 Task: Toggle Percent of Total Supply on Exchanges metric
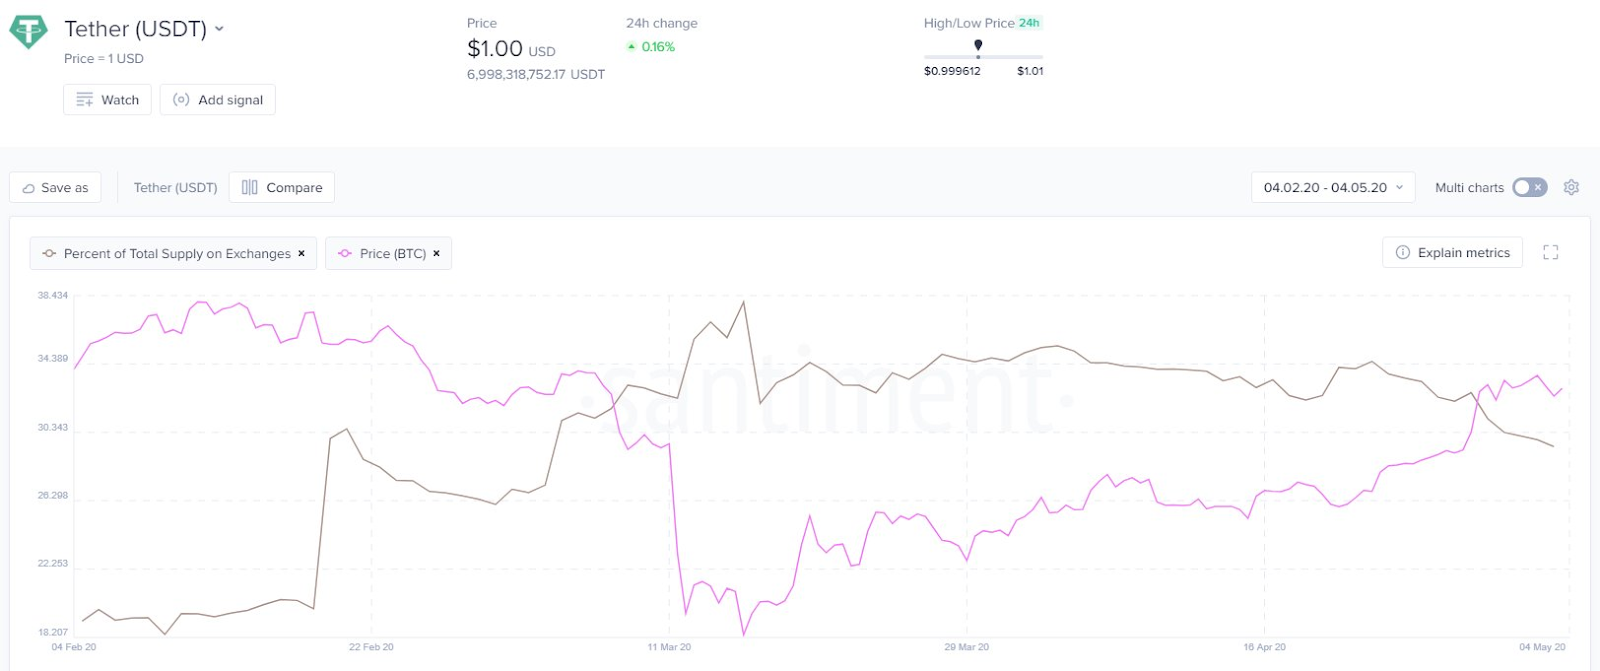(x=176, y=254)
